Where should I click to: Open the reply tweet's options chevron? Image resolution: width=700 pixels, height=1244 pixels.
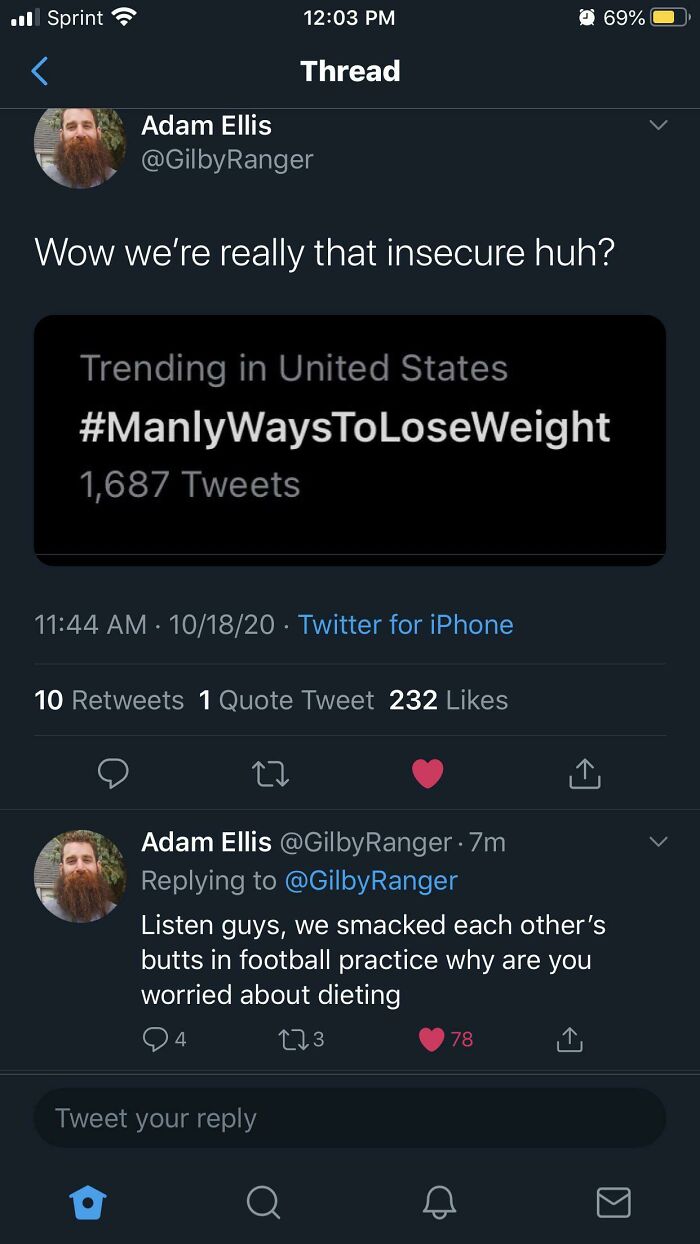point(661,842)
